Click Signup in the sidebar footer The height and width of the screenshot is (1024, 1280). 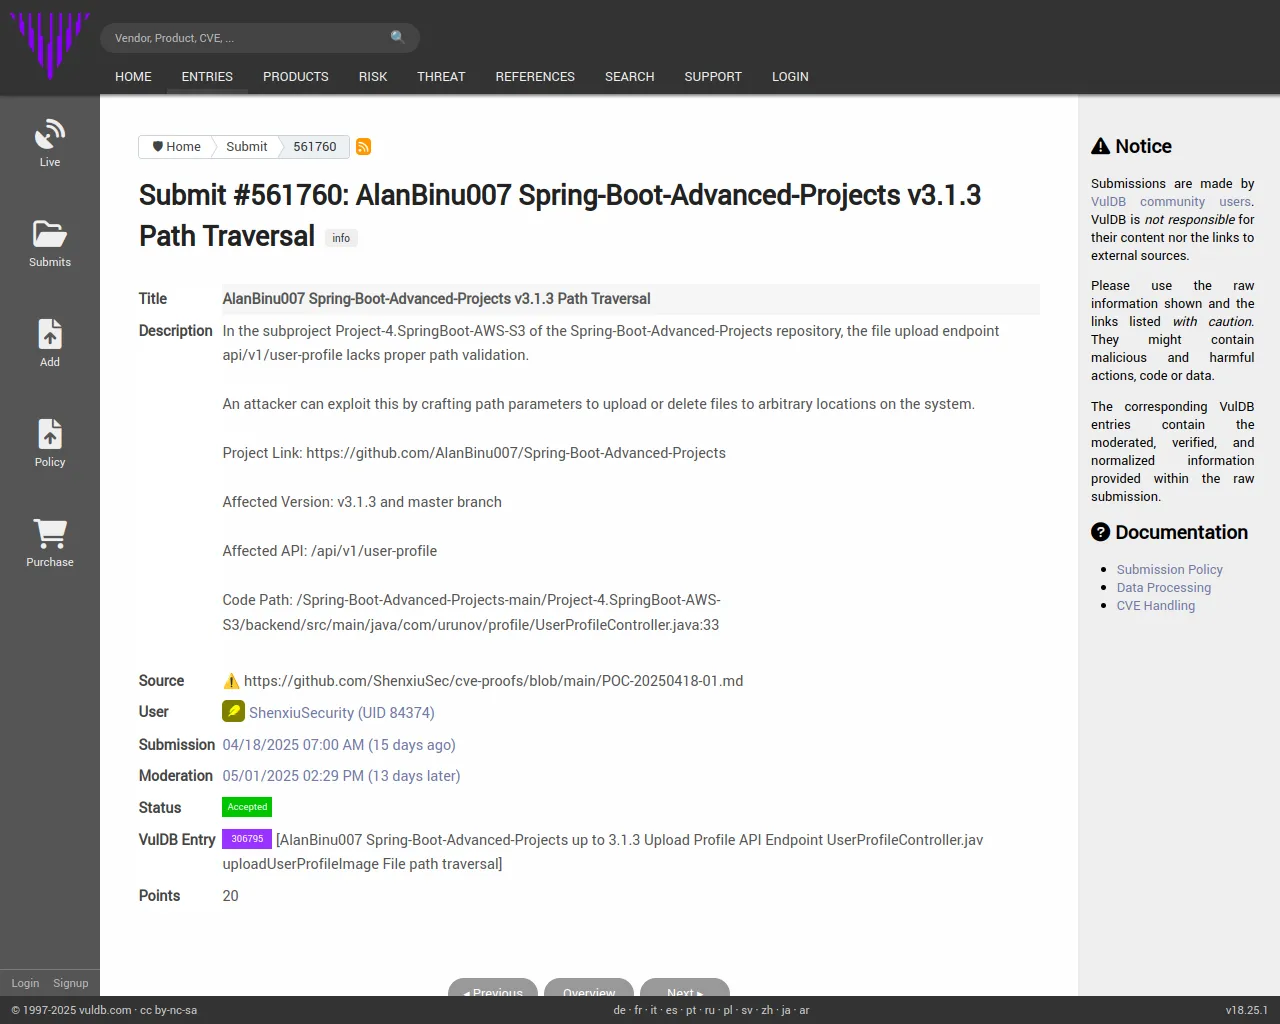pyautogui.click(x=71, y=984)
